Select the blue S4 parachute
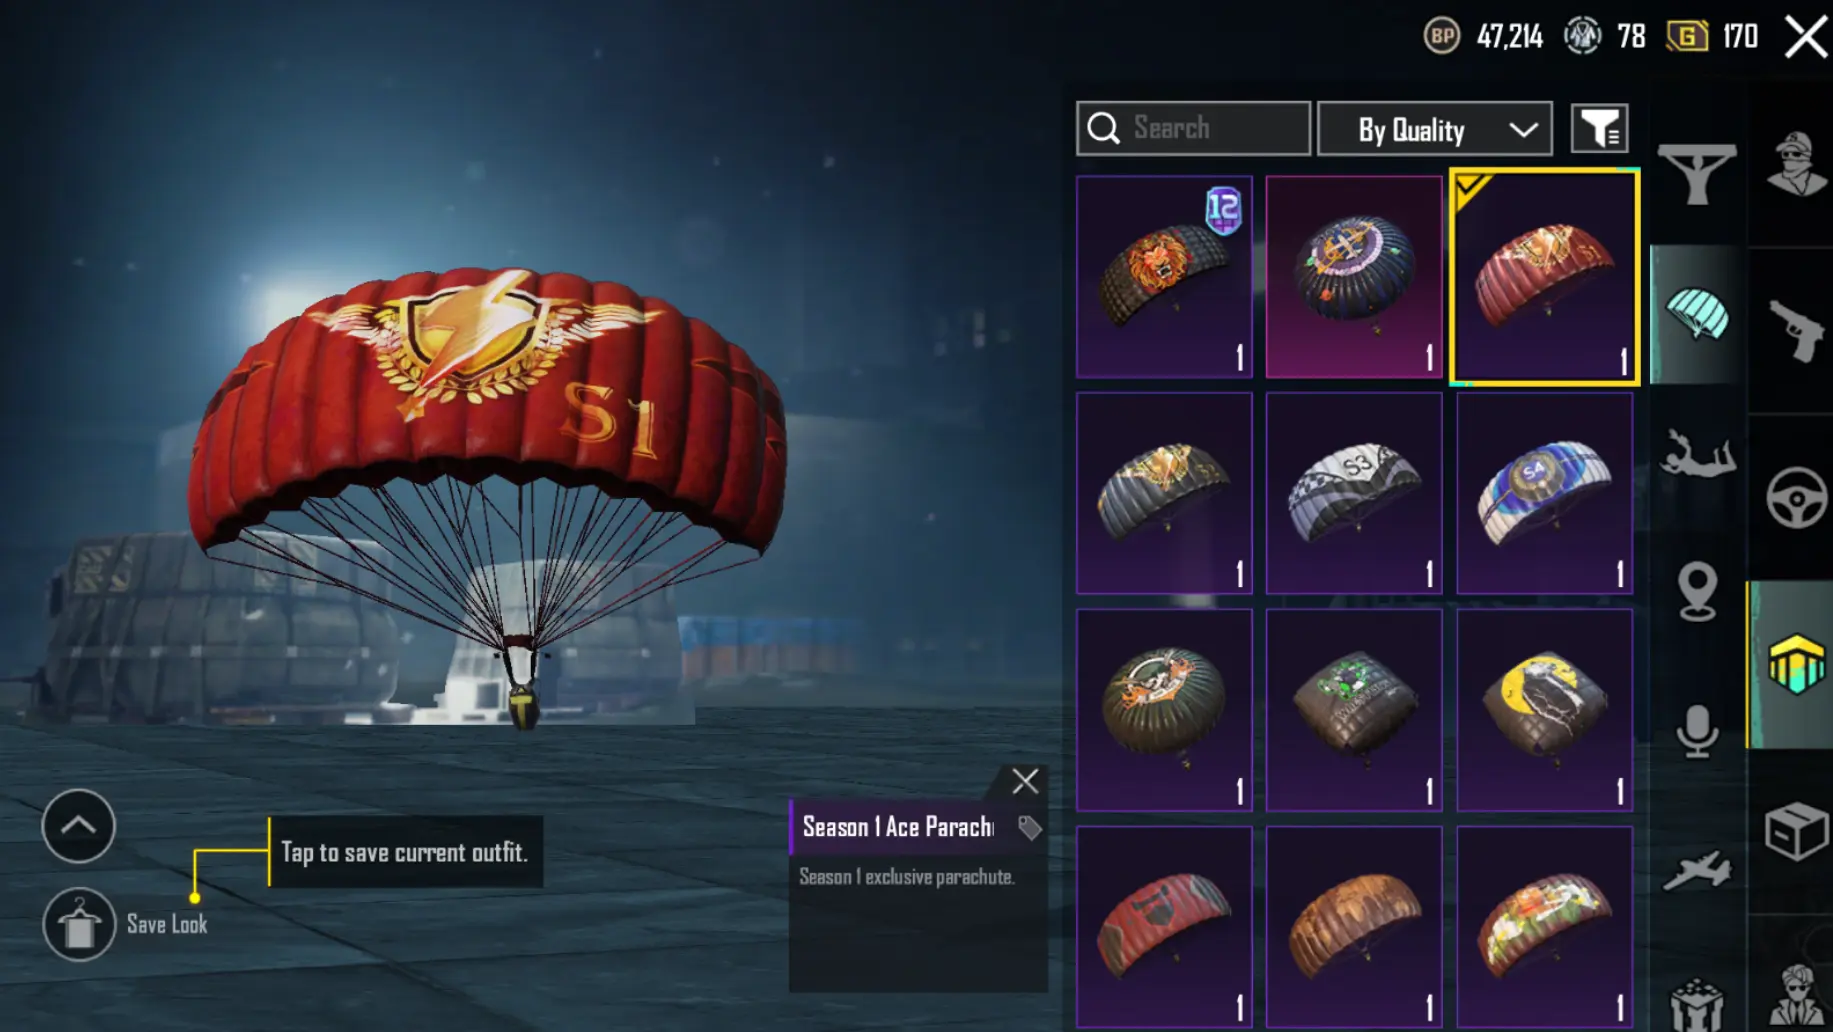 pos(1545,493)
